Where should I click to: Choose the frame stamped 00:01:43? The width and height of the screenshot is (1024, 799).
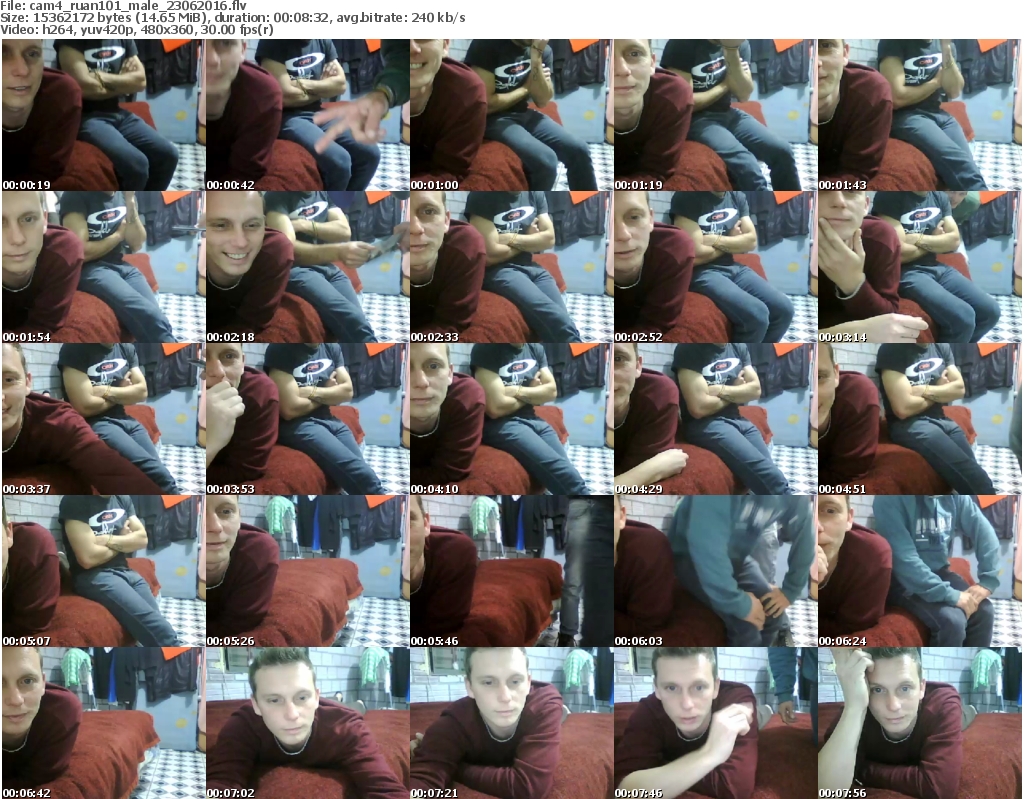click(x=919, y=115)
